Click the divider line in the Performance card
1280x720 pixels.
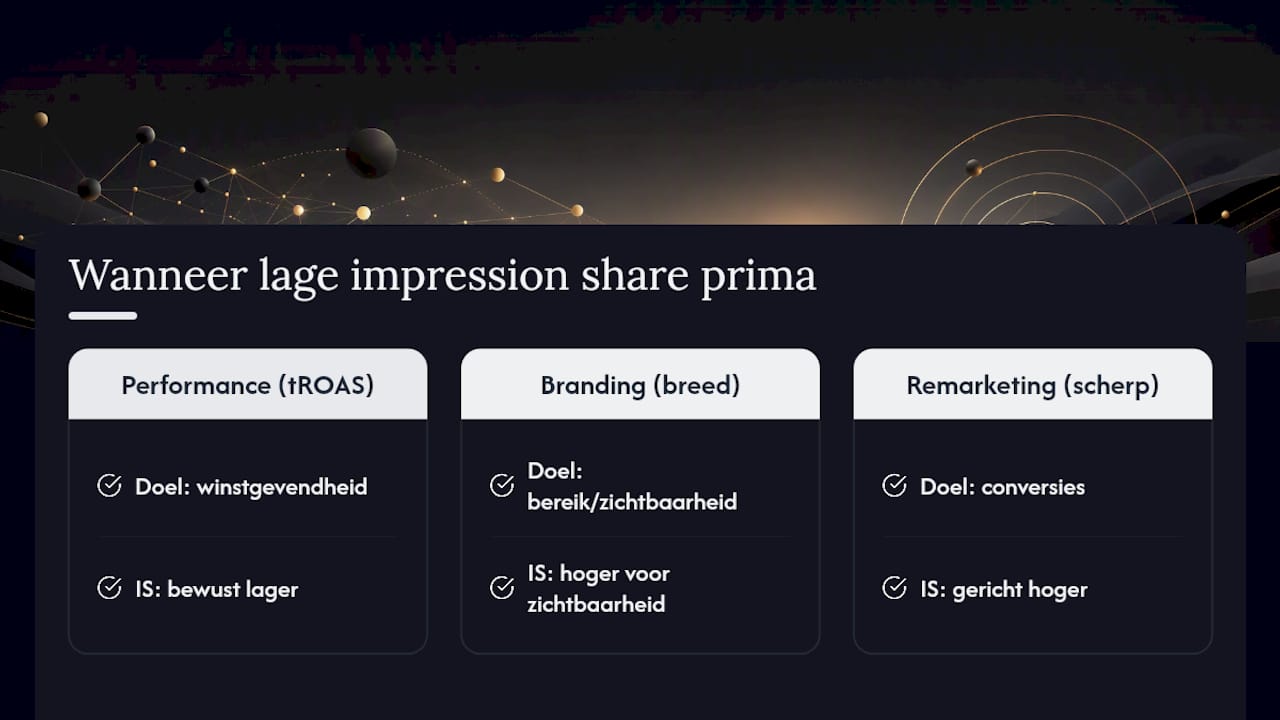[248, 537]
